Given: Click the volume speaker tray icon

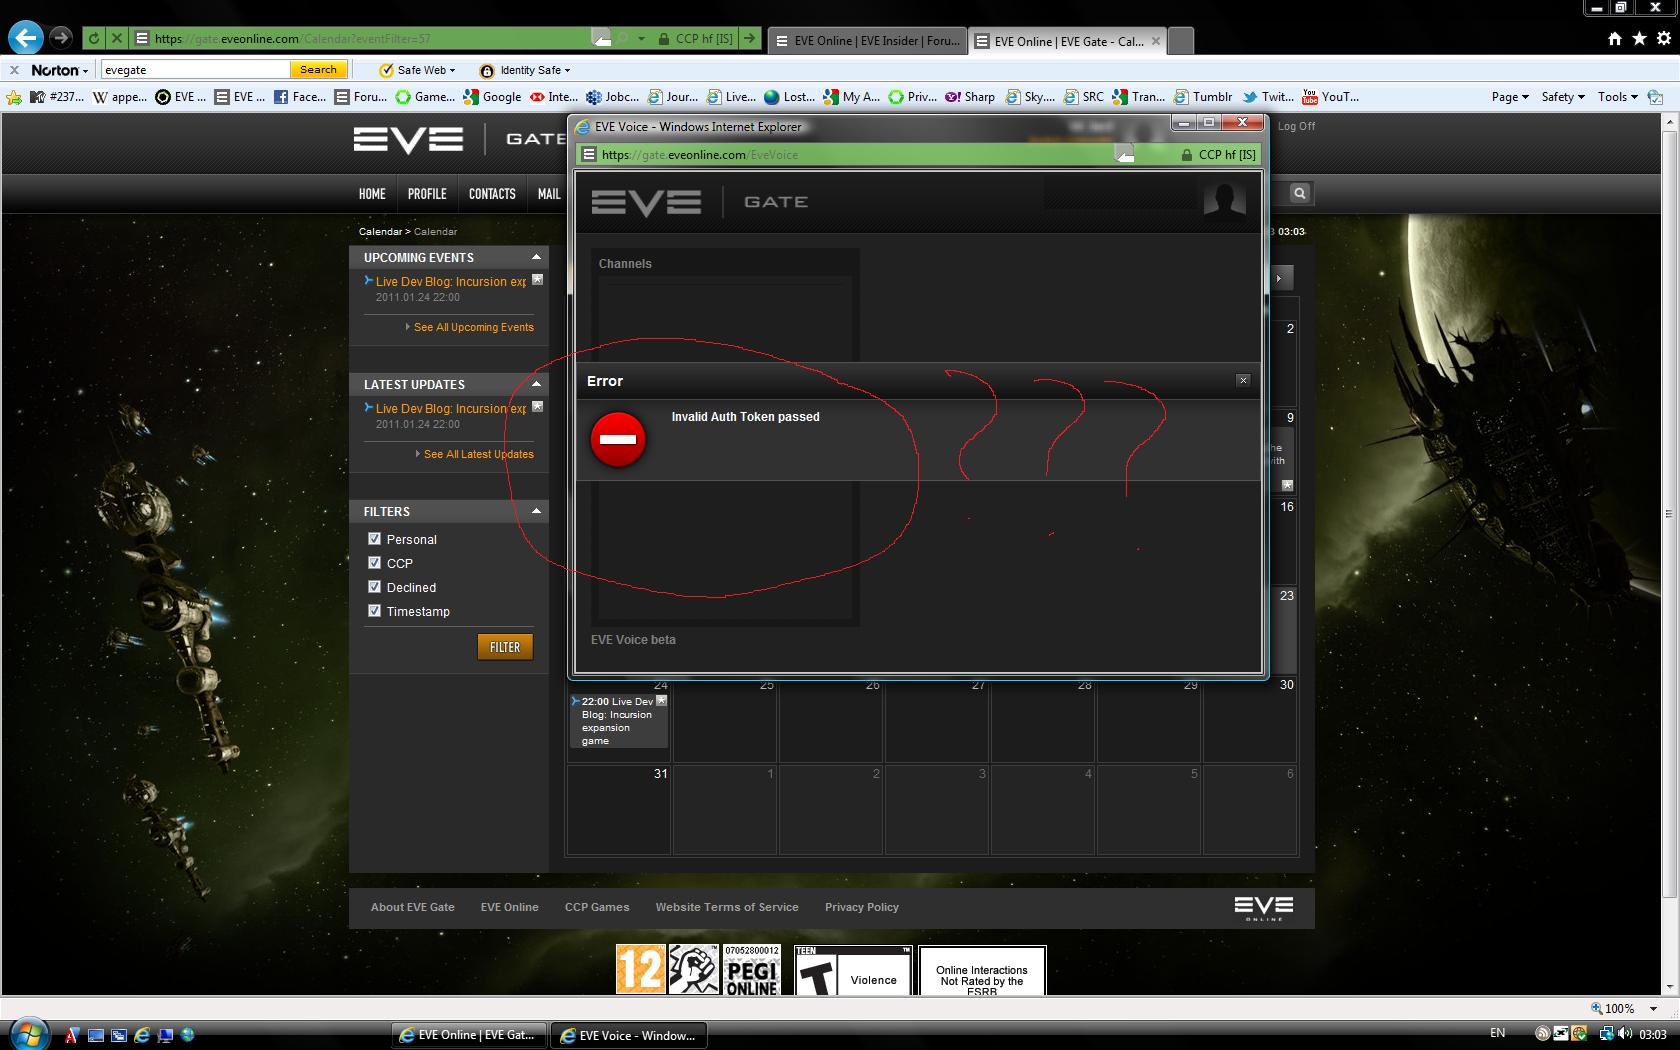Looking at the screenshot, I should [x=1625, y=1034].
